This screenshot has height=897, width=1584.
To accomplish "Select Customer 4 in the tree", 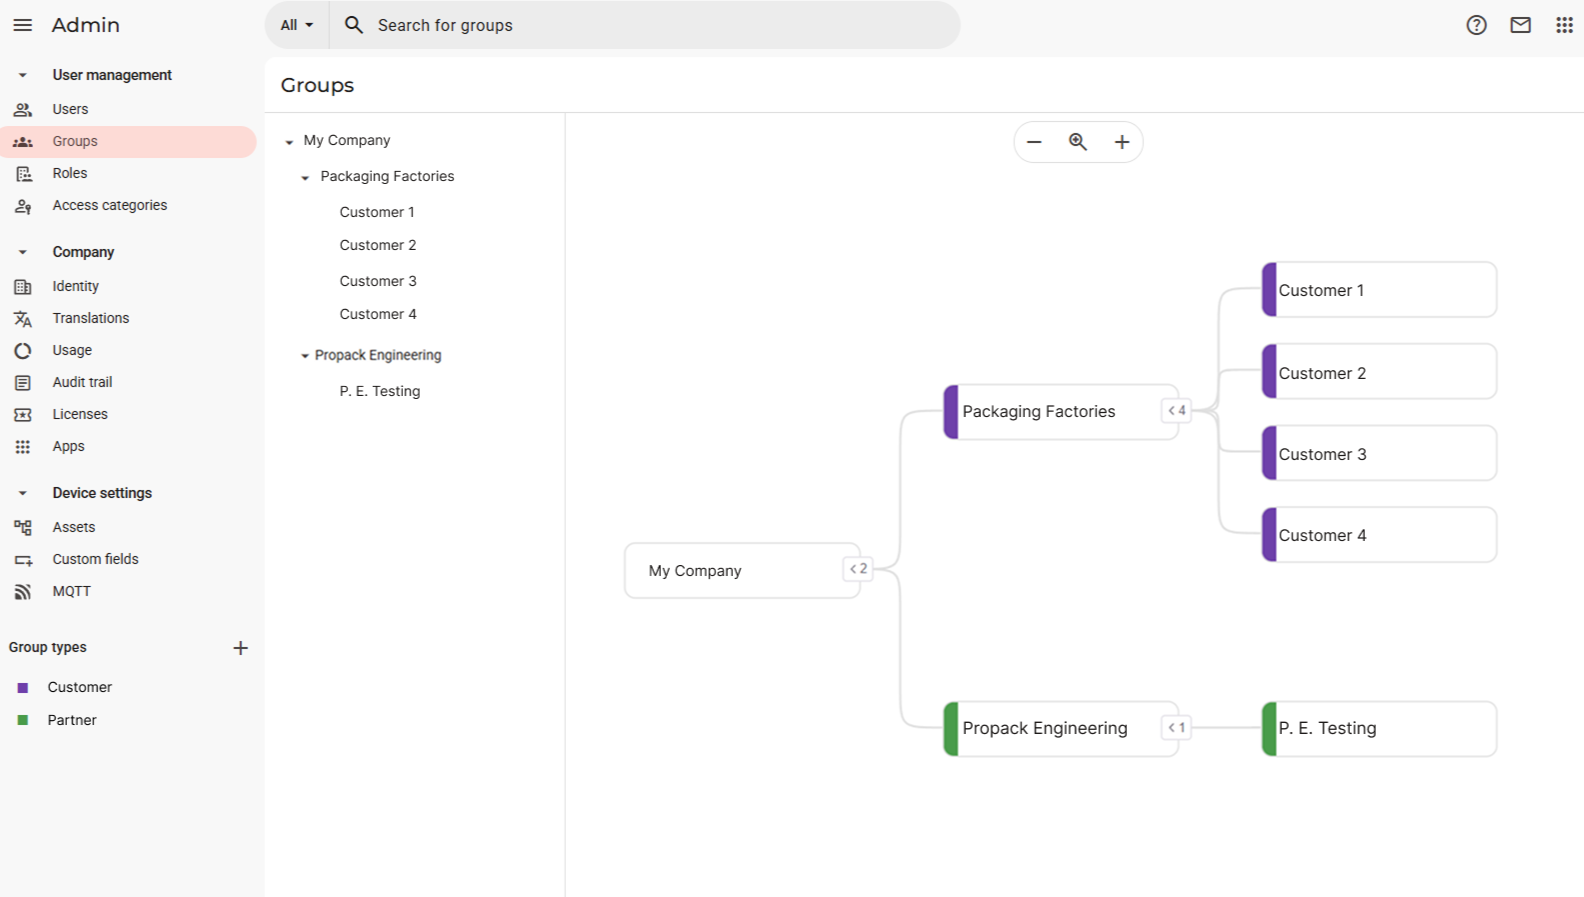I will point(378,314).
